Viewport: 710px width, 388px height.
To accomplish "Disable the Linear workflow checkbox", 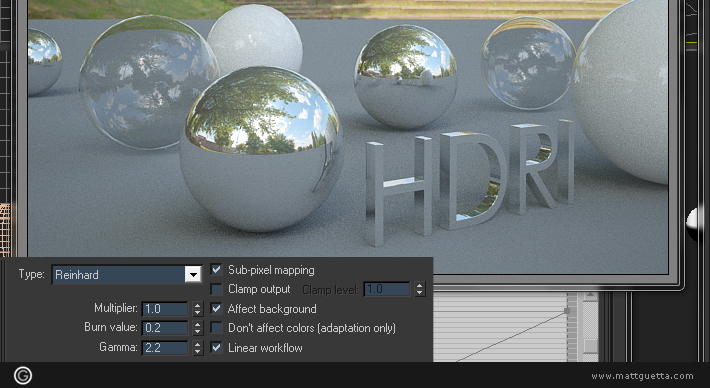I will point(216,348).
